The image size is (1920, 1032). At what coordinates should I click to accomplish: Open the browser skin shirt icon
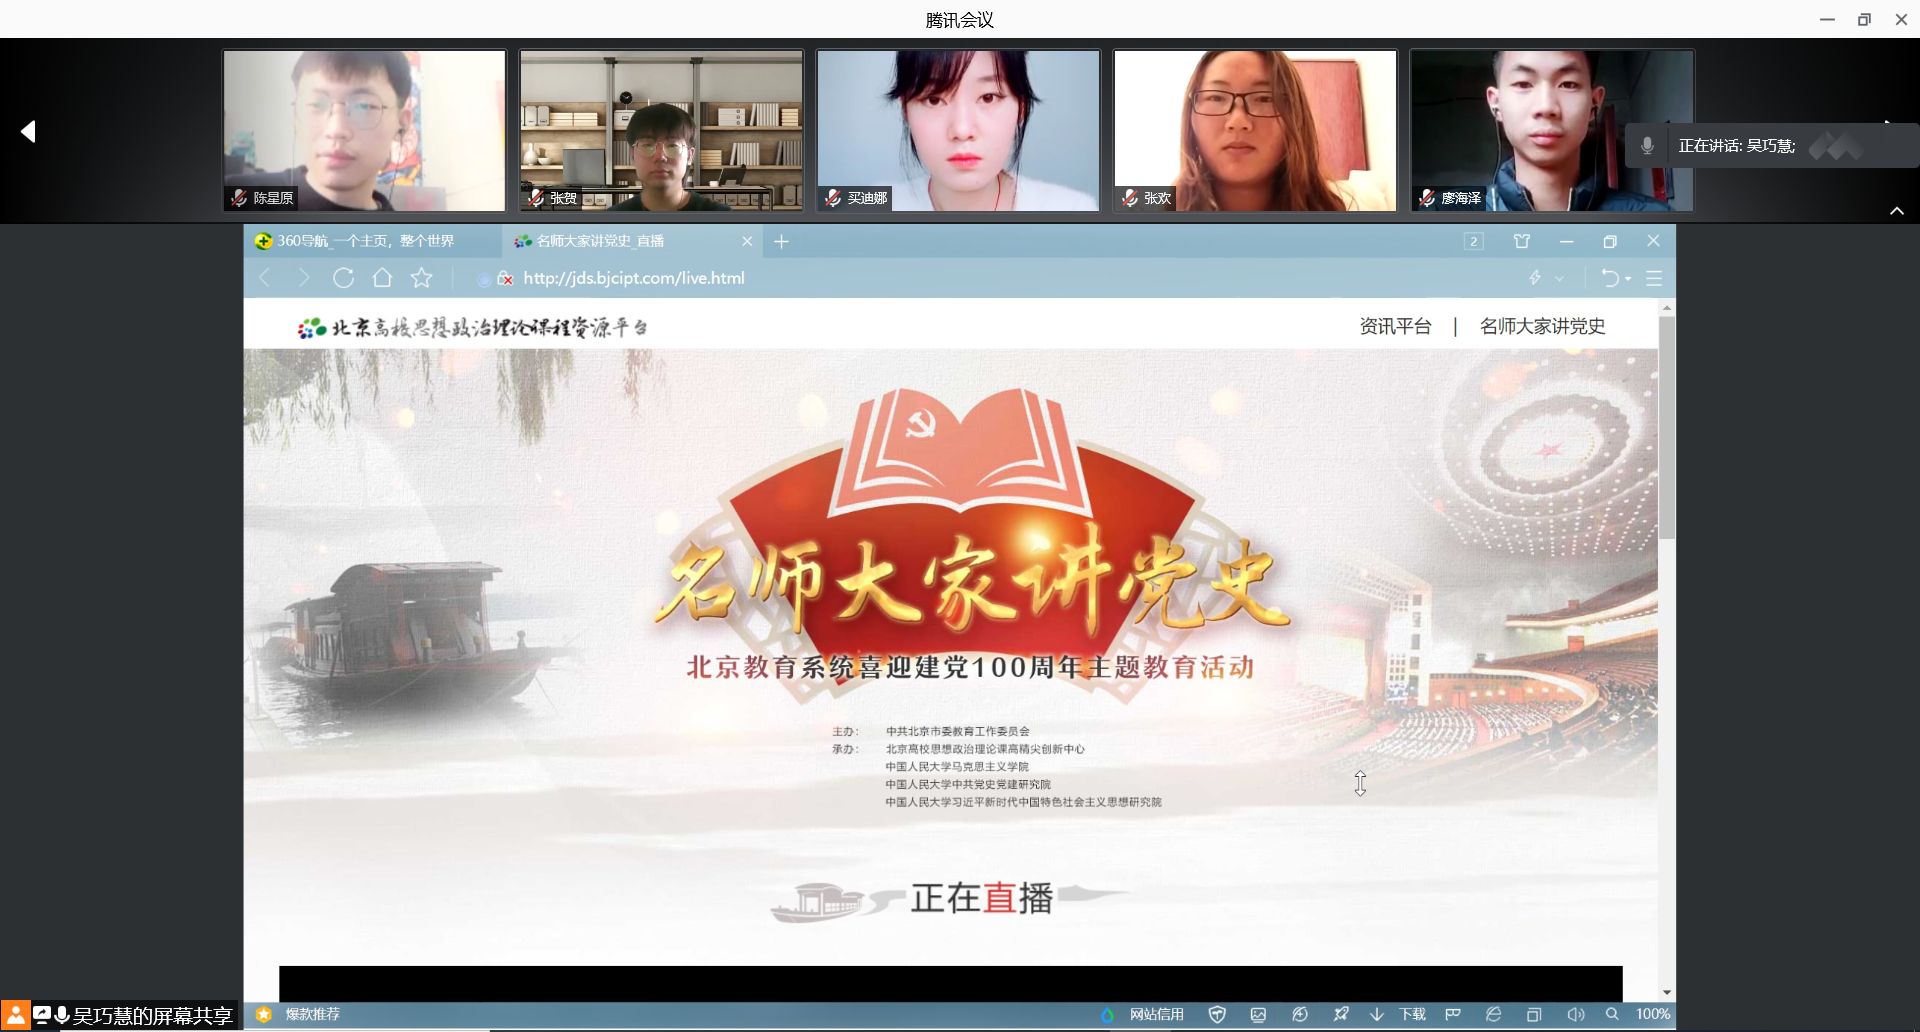point(1522,241)
